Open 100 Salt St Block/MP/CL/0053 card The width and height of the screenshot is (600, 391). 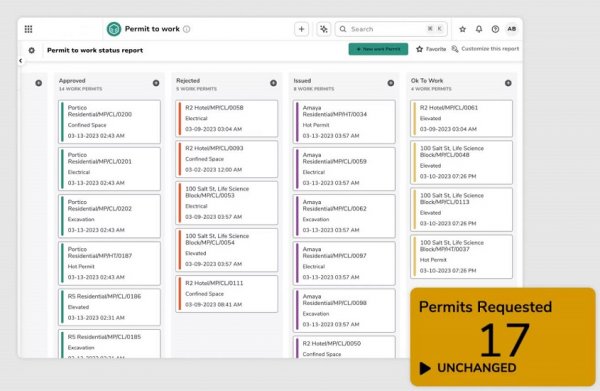click(x=227, y=203)
